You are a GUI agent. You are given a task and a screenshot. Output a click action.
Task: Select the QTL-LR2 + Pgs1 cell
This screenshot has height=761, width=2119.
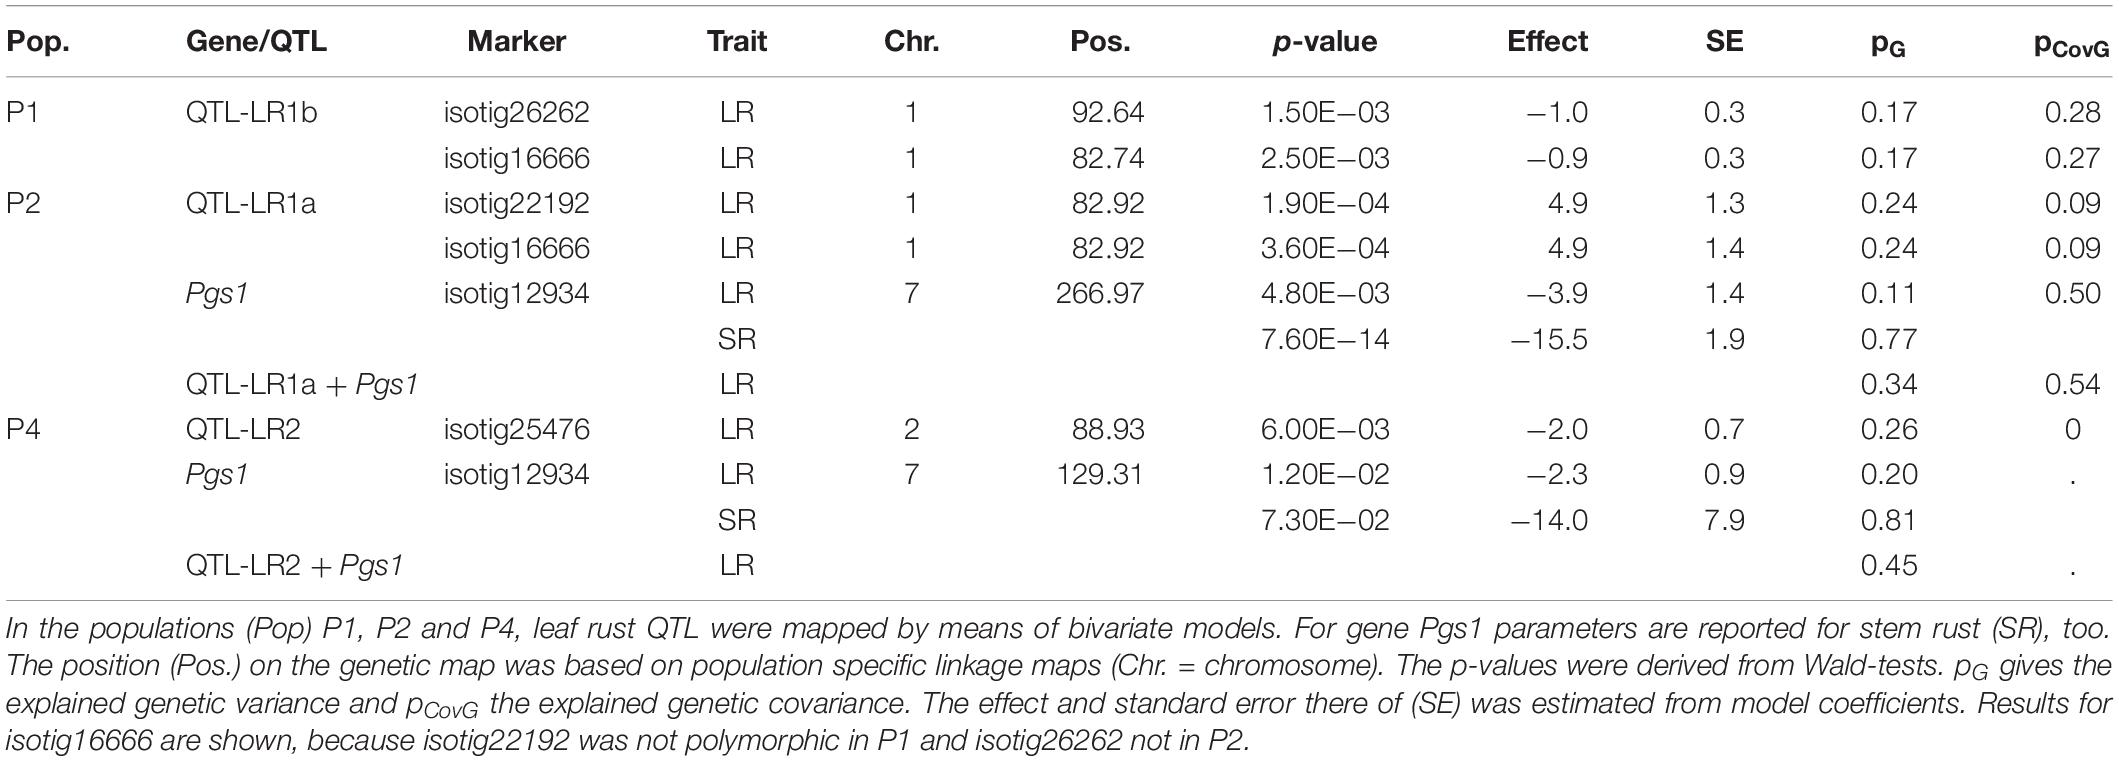tap(294, 565)
